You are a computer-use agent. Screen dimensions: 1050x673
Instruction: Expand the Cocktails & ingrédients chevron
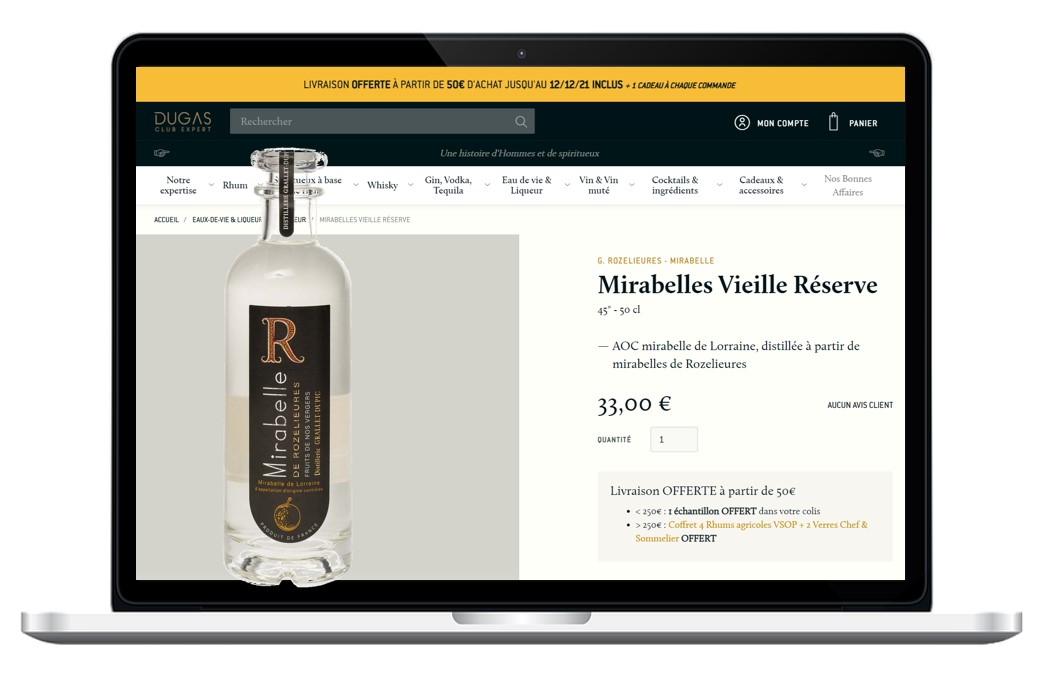719,185
